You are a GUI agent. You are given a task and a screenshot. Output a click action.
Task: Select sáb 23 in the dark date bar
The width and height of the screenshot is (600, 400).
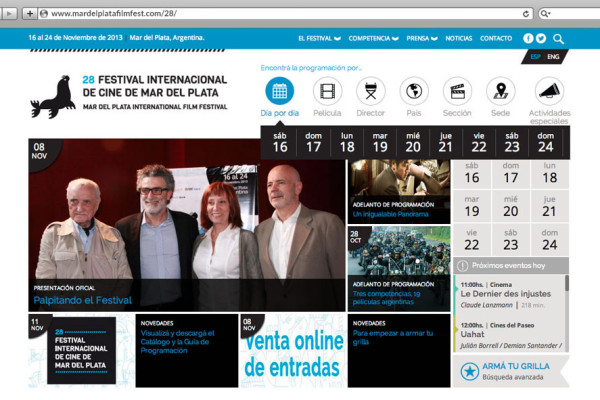pos(512,142)
